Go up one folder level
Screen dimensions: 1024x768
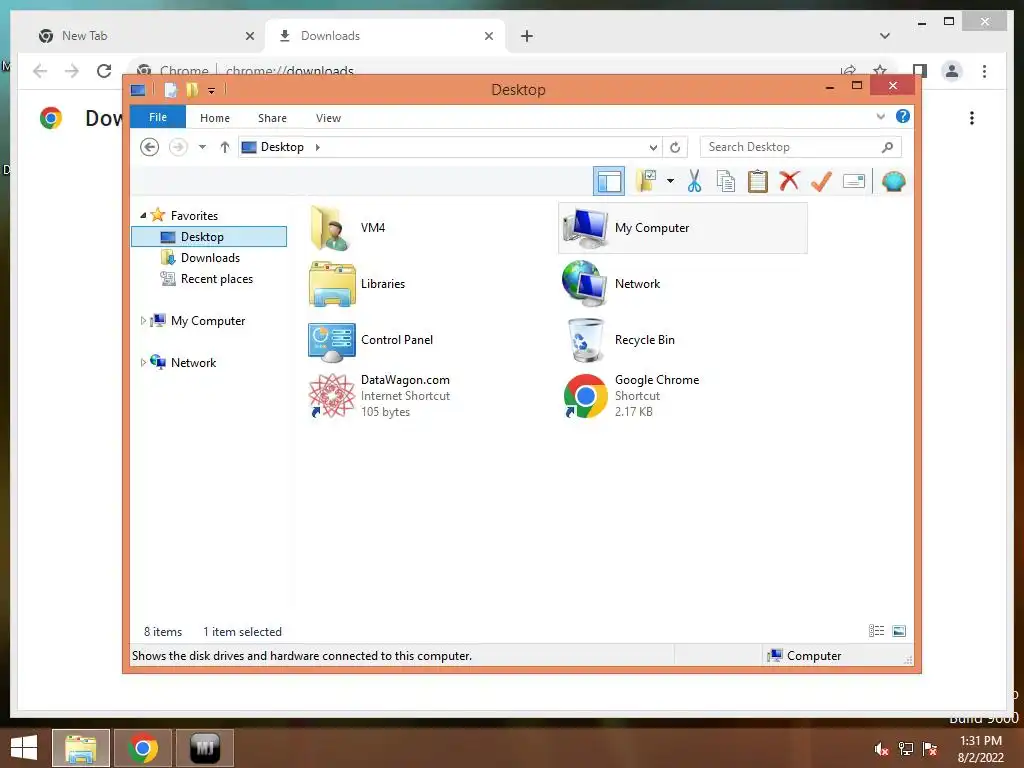click(225, 147)
